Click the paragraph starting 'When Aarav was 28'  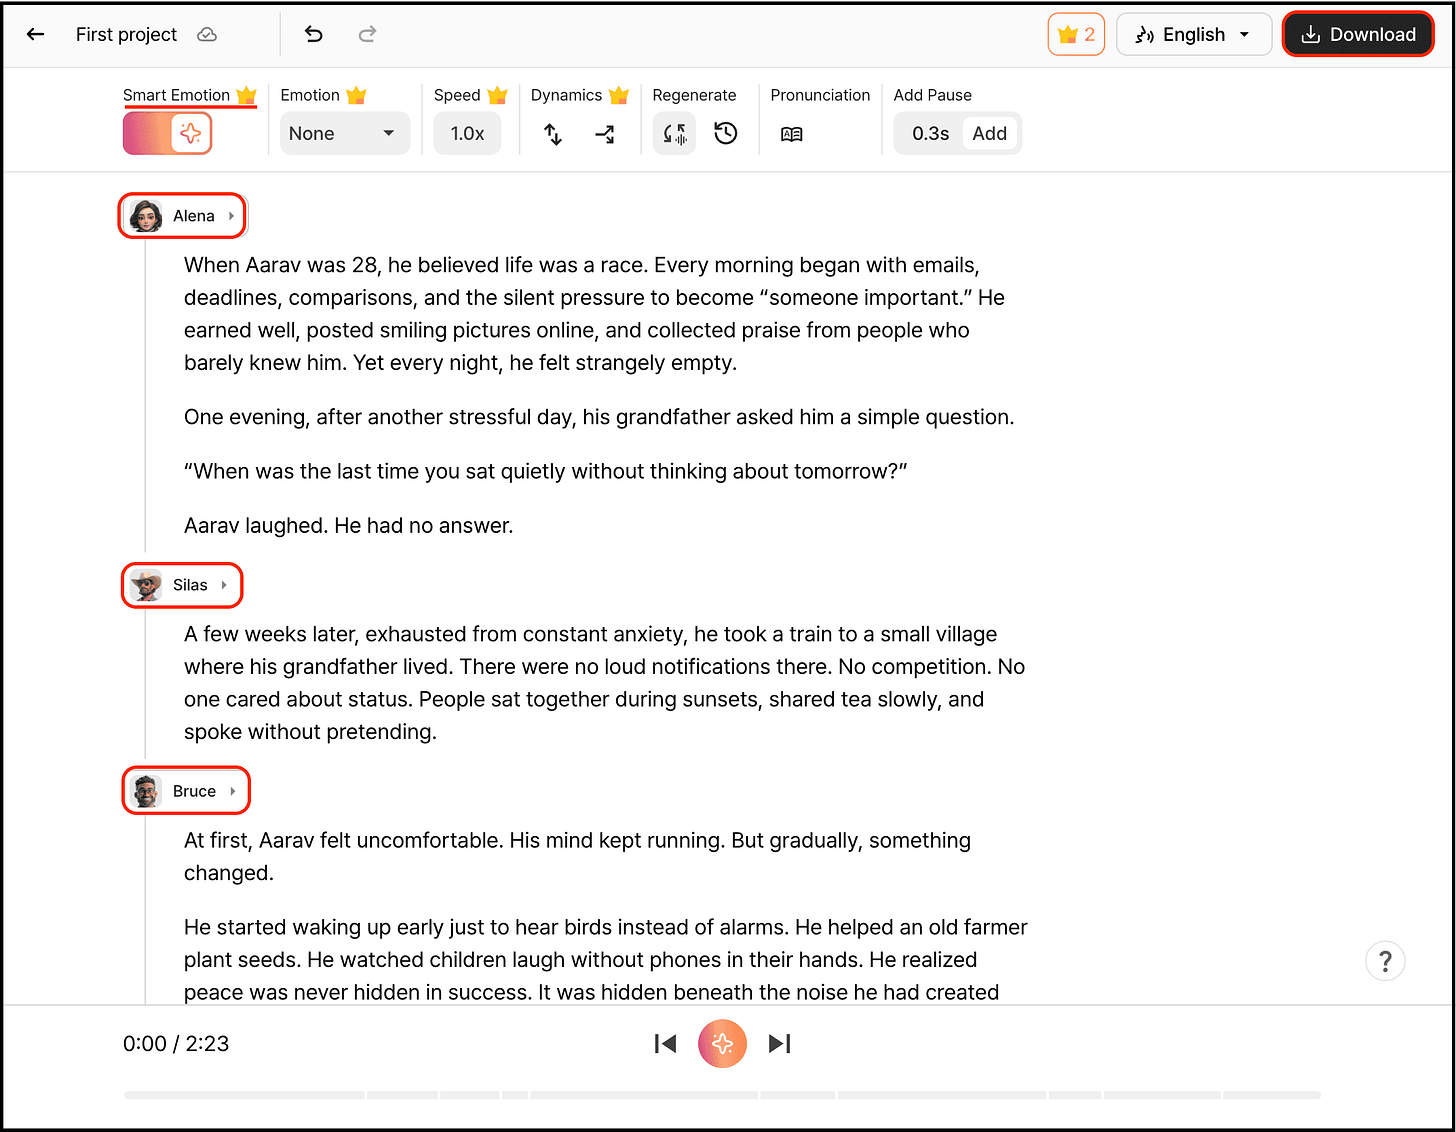pyautogui.click(x=594, y=314)
